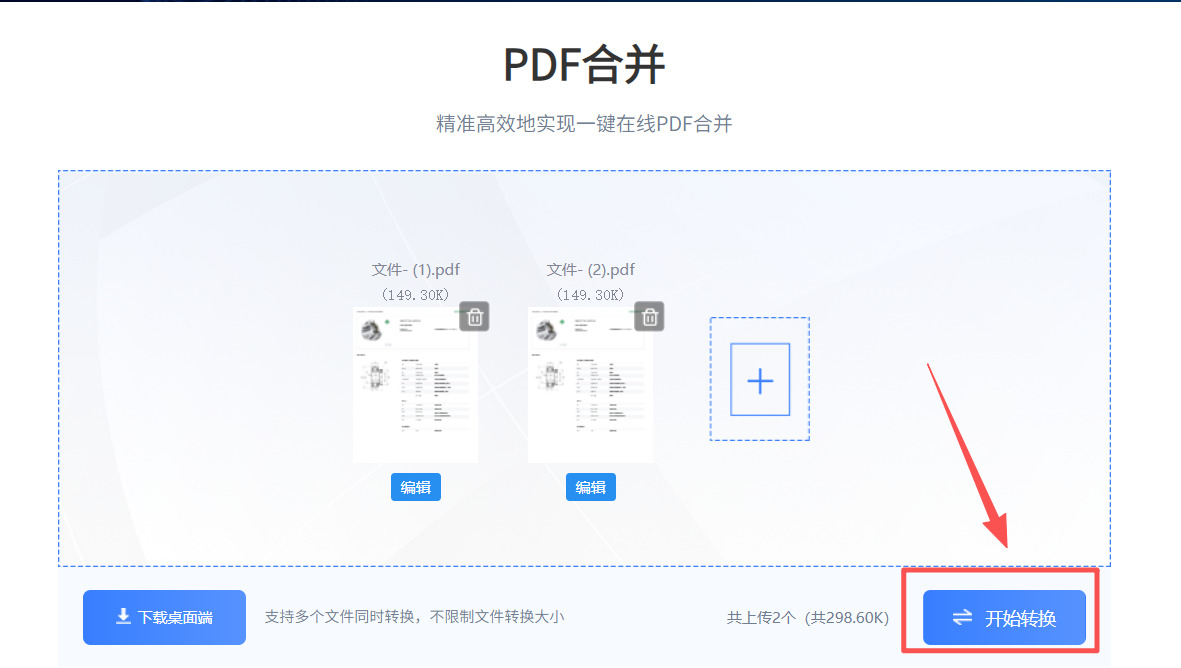Select the dashed add-file placeholder box

coord(760,380)
